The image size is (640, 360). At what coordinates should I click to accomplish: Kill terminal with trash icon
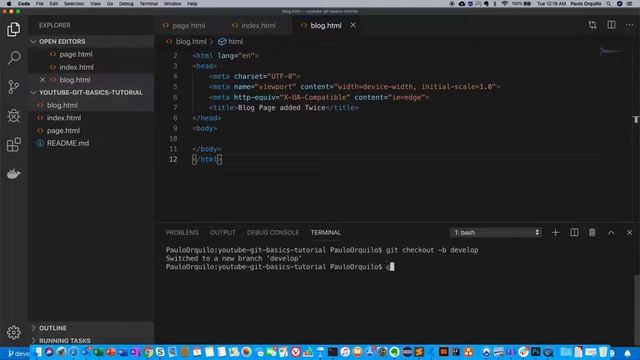pyautogui.click(x=592, y=233)
